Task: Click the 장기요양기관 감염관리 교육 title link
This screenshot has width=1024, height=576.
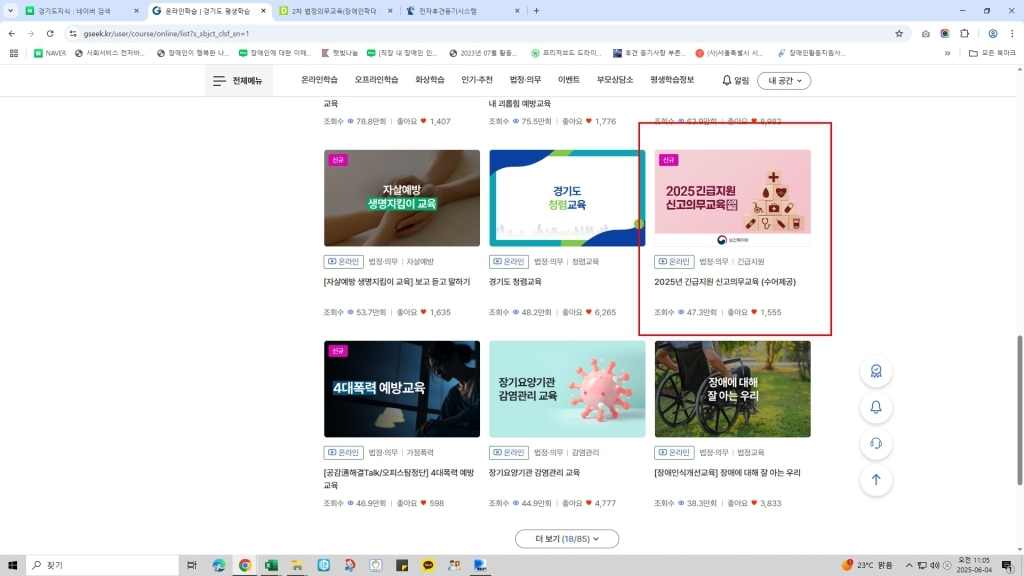Action: point(534,473)
